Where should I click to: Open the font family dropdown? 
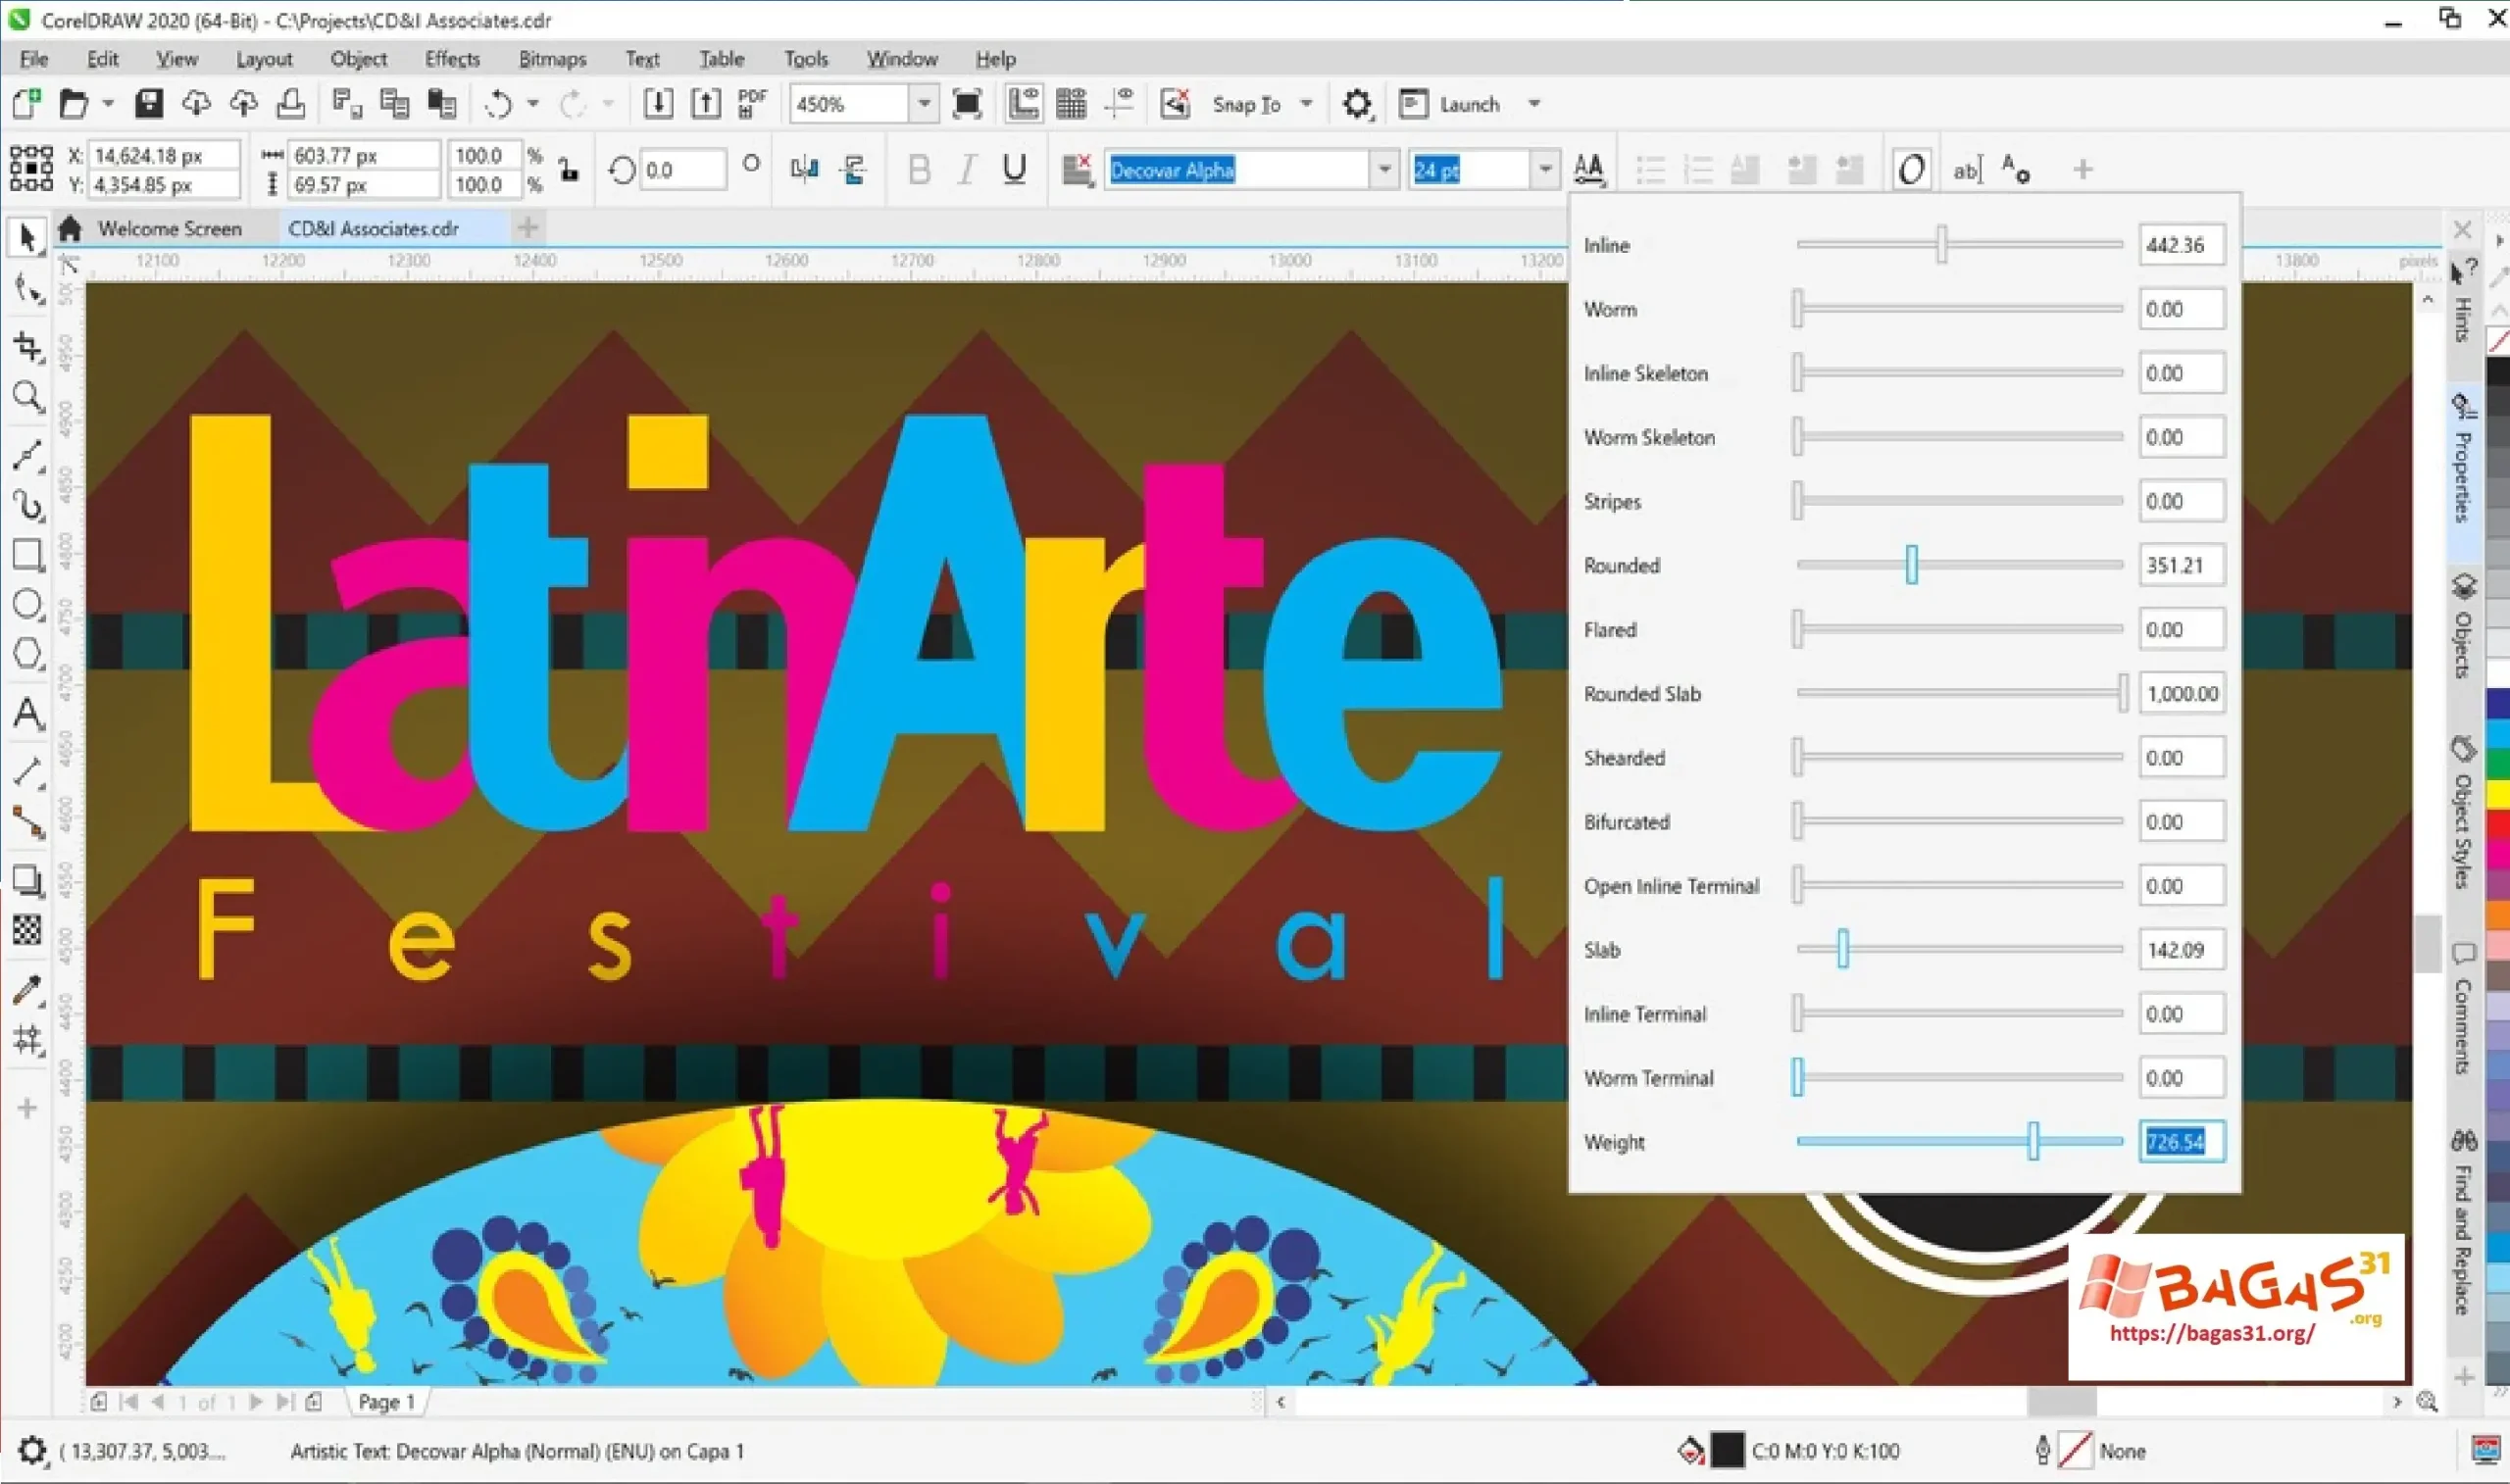click(x=1385, y=169)
